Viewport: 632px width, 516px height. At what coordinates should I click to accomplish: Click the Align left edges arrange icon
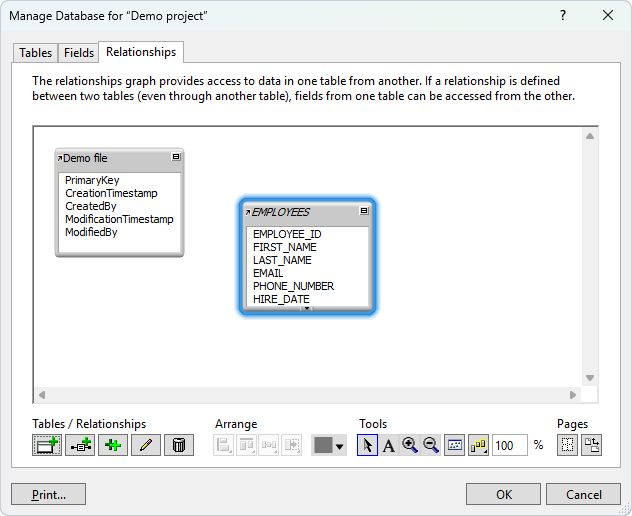coord(223,445)
